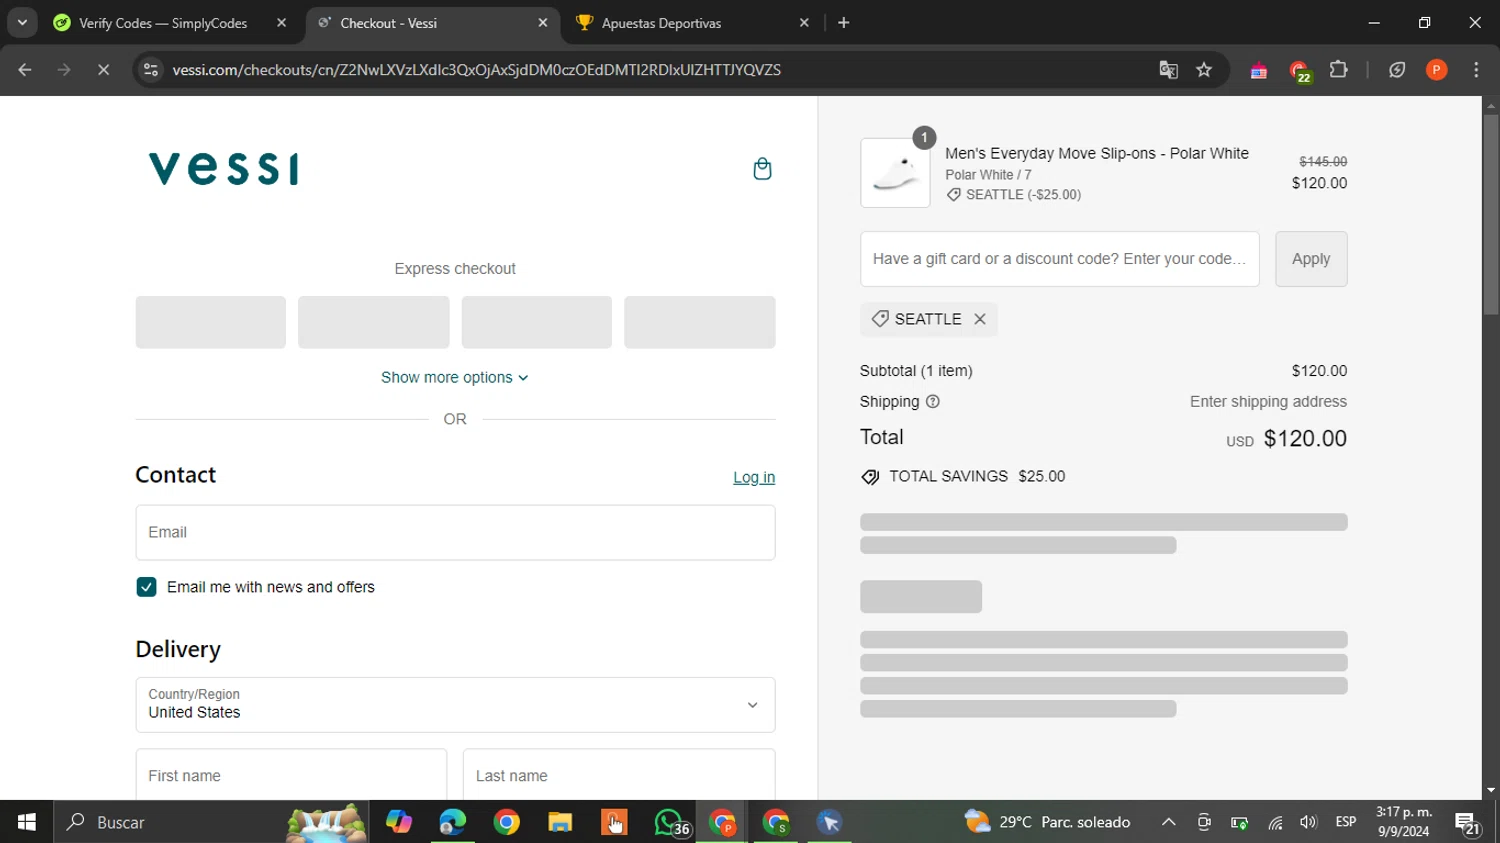Open the volume control in system tray
Screen dimensions: 1500x843
[x=1308, y=822]
